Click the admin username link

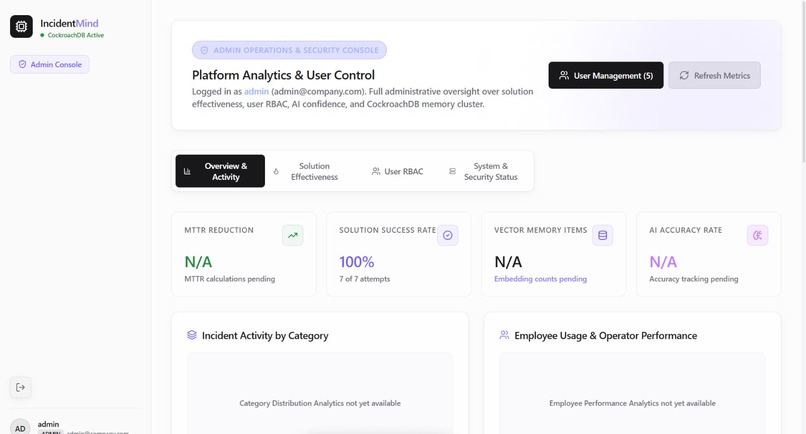[256, 92]
